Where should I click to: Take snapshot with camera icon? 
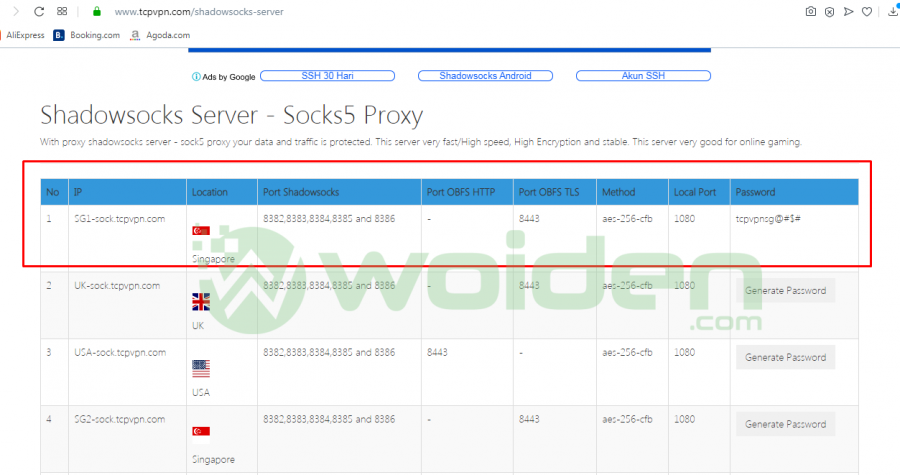click(810, 11)
